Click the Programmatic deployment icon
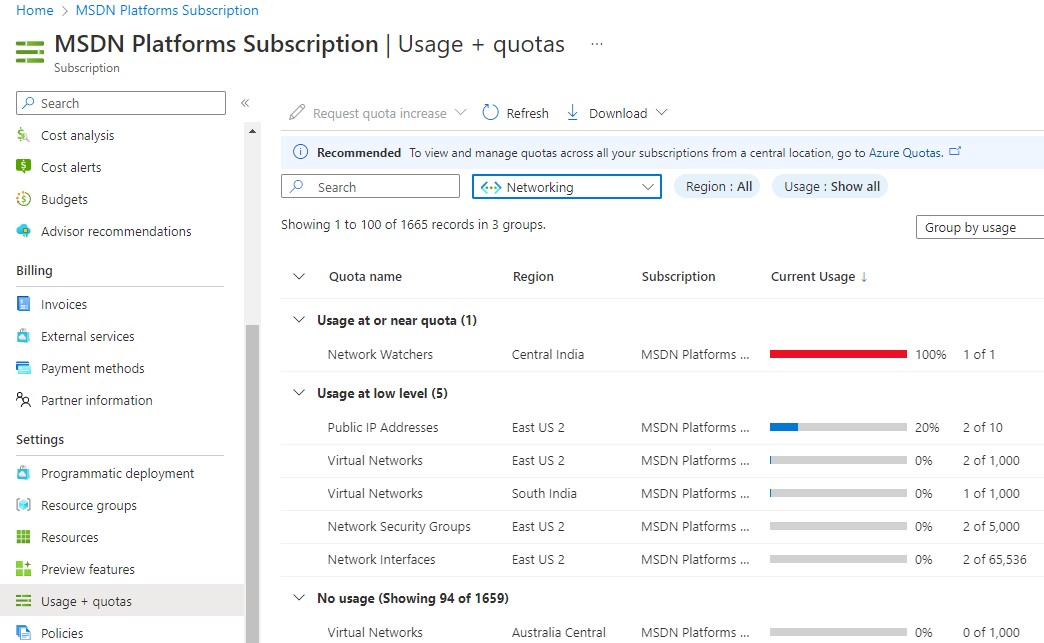1044x643 pixels. [23, 473]
